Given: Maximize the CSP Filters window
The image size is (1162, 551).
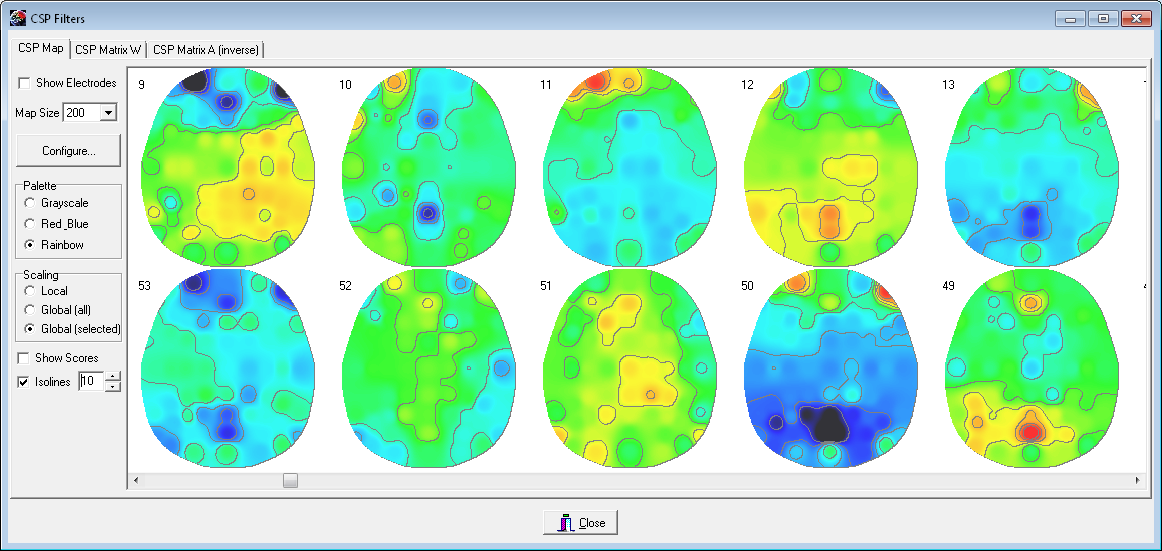Looking at the screenshot, I should coord(1103,19).
